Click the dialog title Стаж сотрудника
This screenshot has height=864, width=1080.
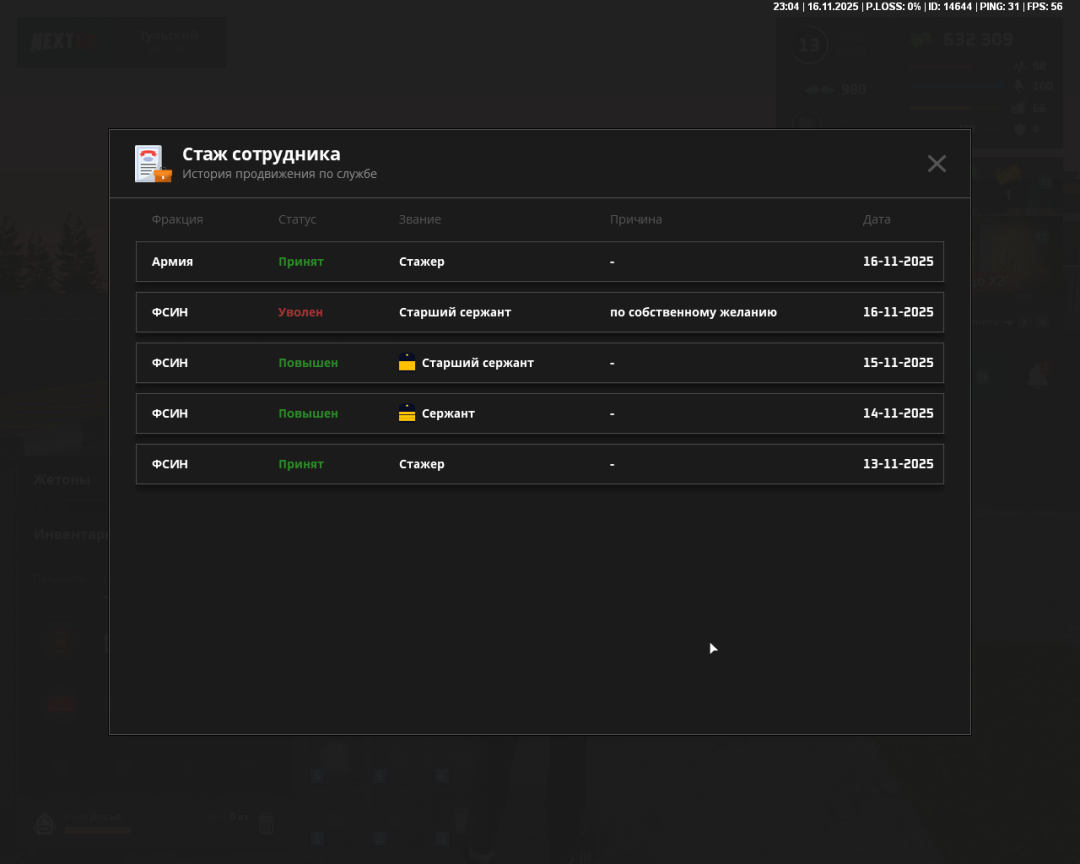coord(261,154)
